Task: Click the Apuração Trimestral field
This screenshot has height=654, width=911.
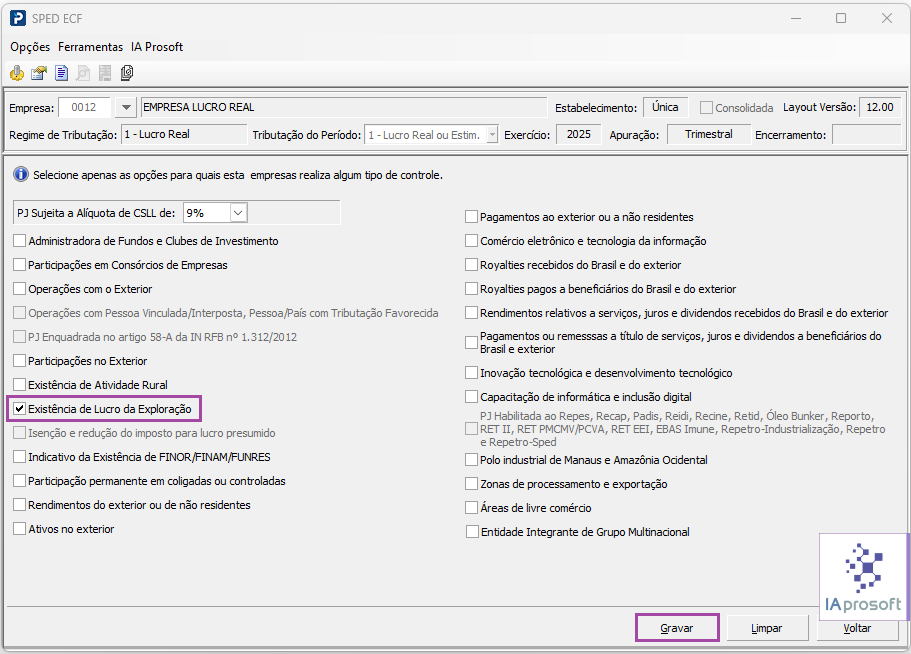Action: click(x=709, y=135)
